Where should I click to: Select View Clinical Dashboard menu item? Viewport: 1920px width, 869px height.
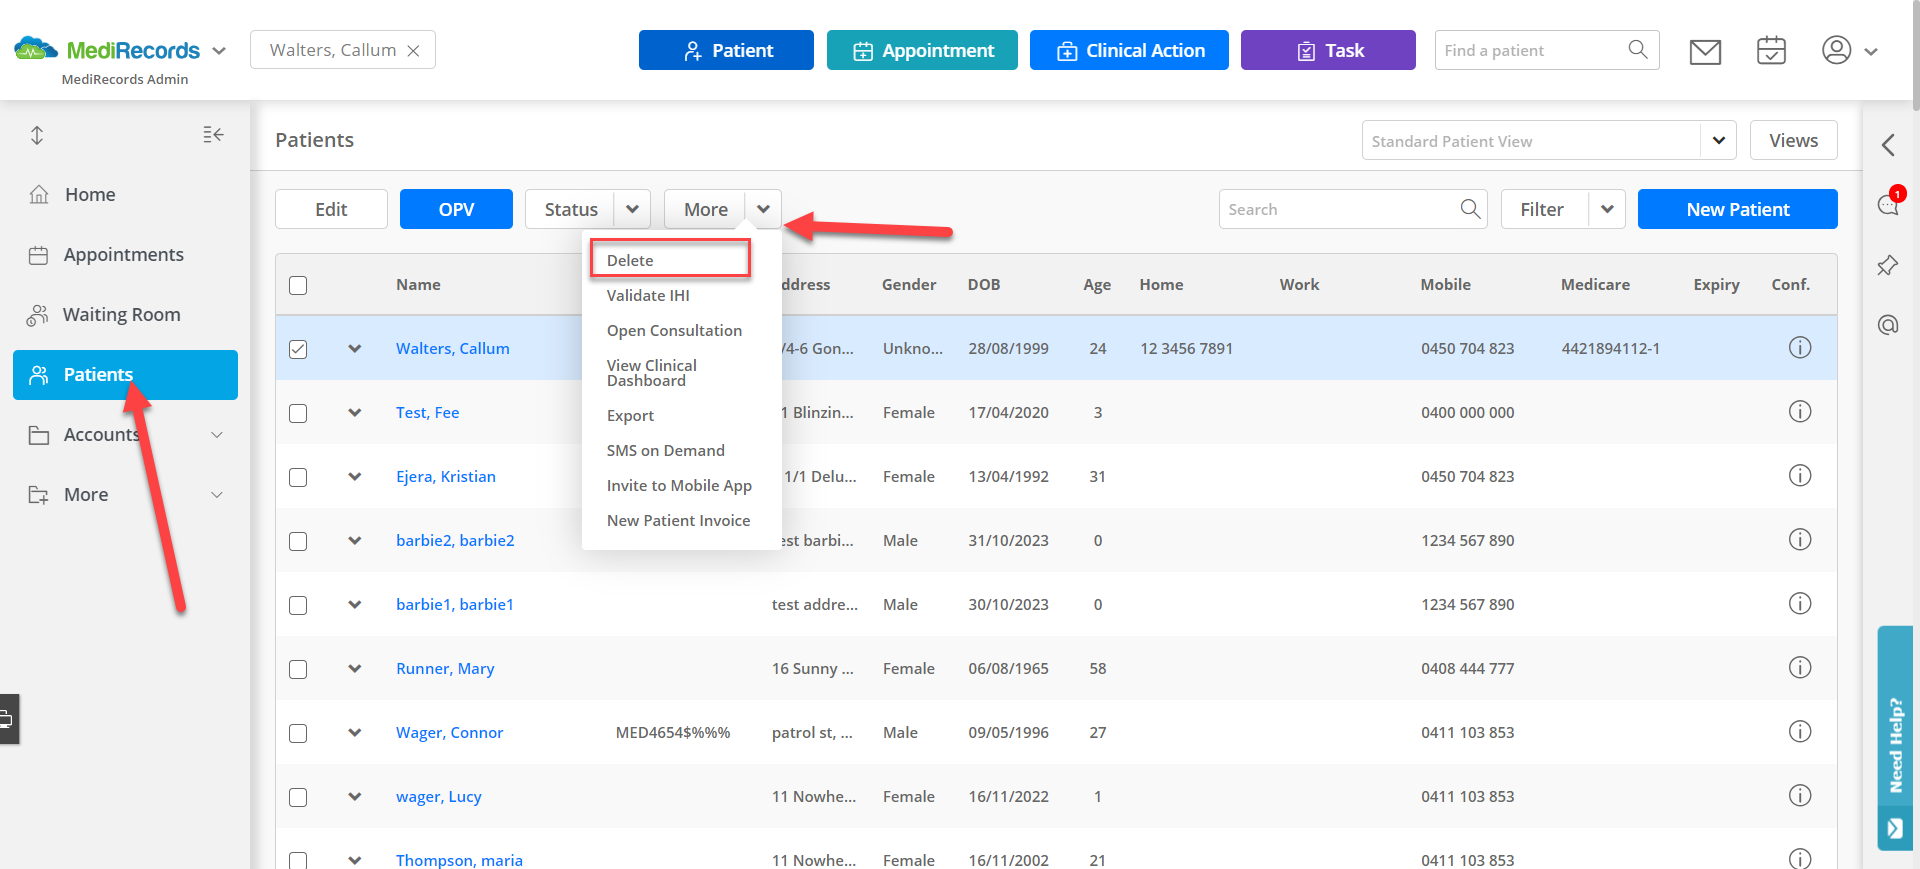[652, 373]
